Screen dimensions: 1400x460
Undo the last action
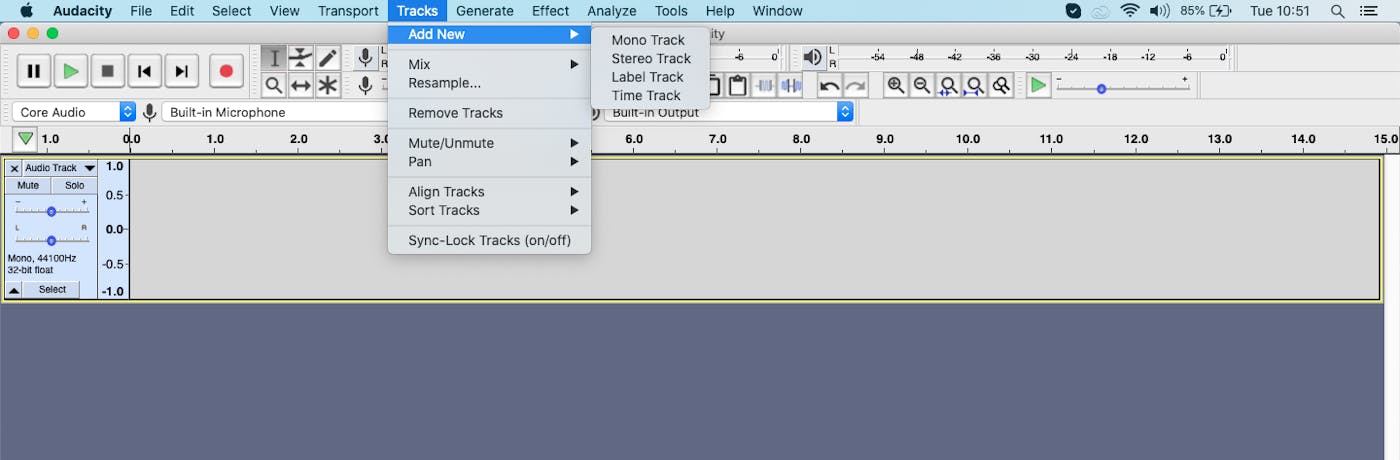[830, 85]
